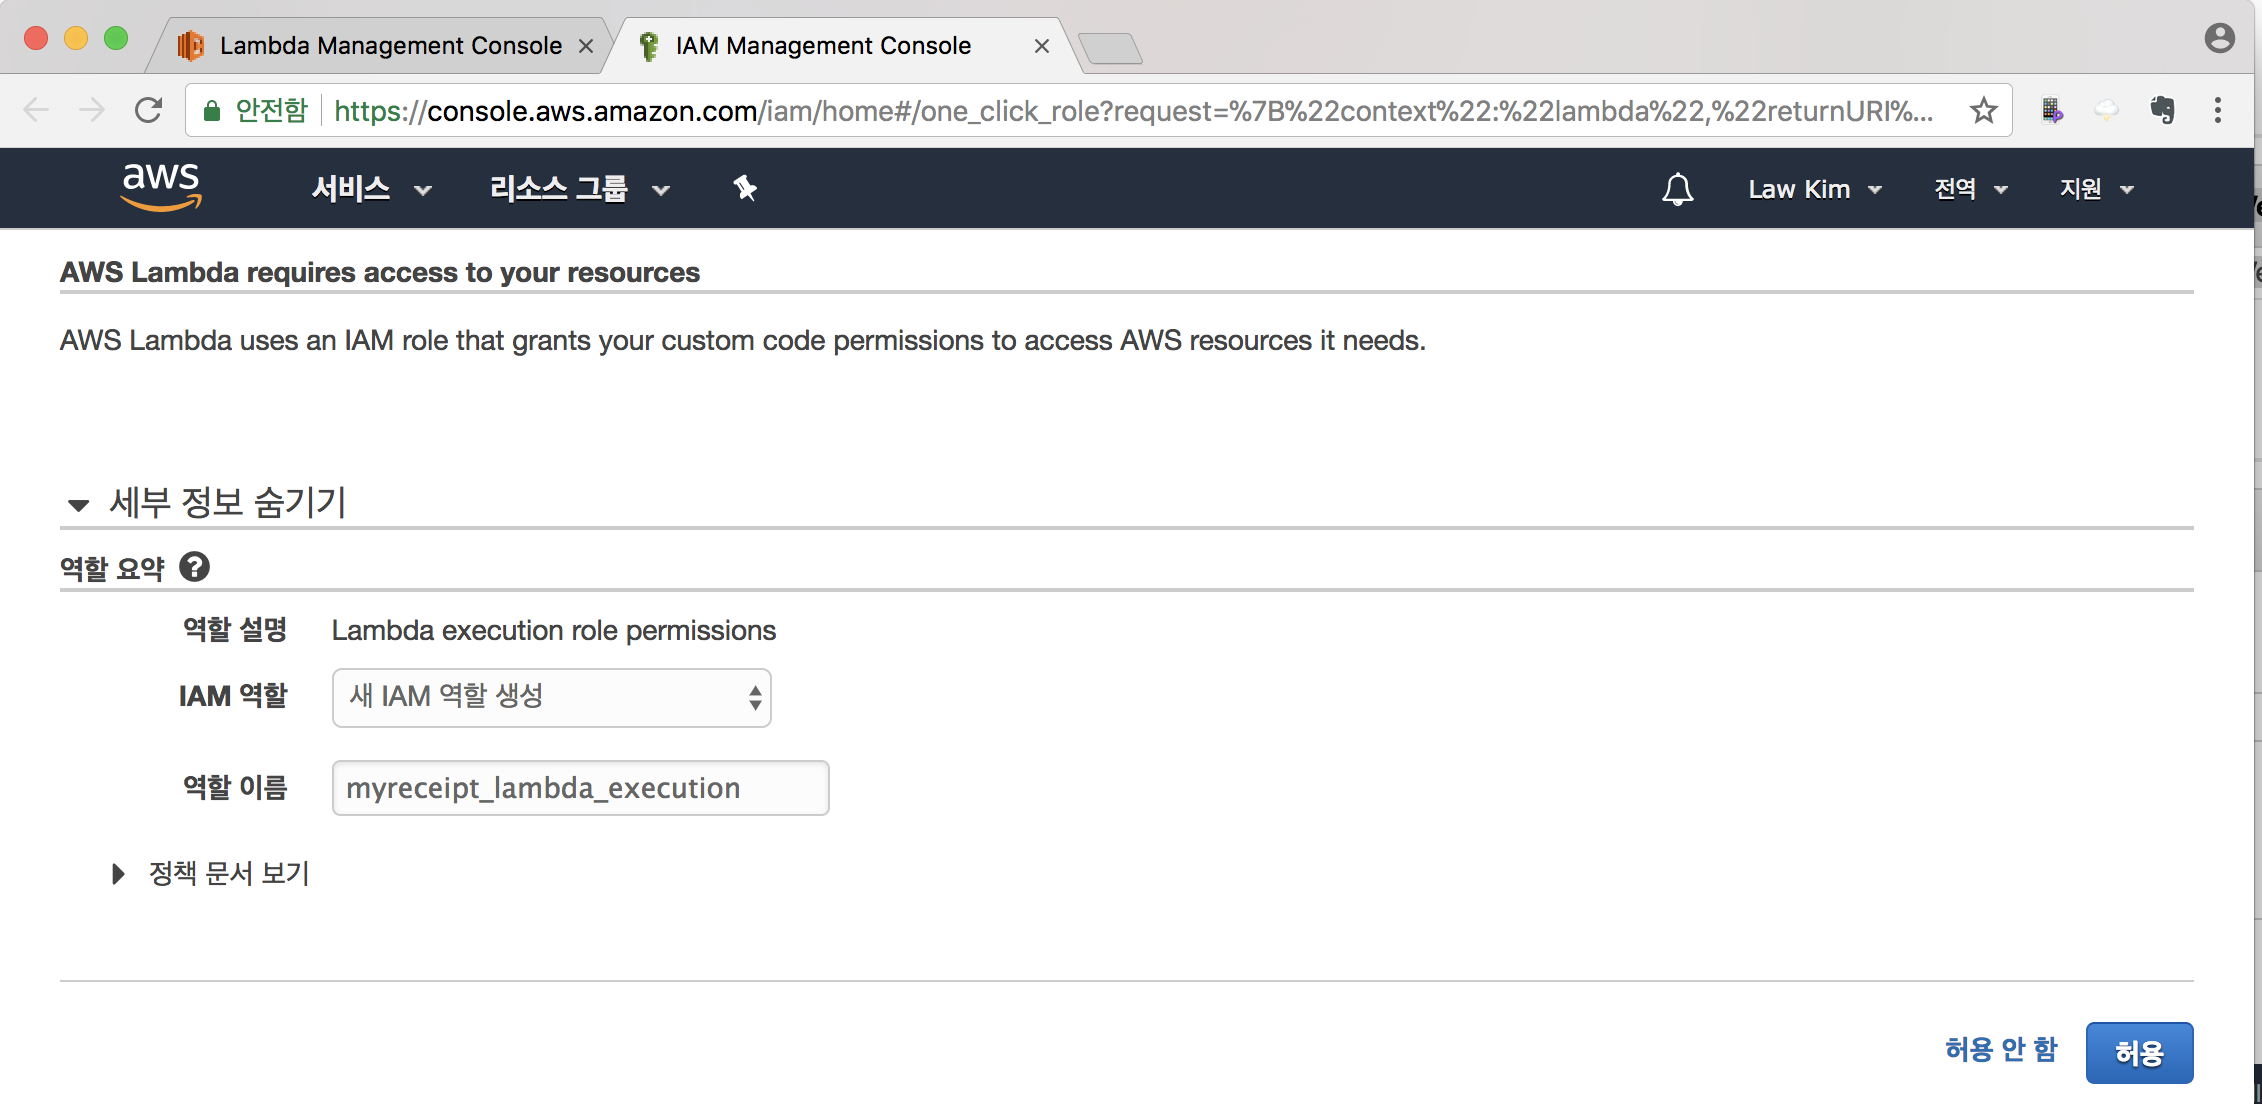Open the 리소스 그룹 menu

[x=578, y=189]
